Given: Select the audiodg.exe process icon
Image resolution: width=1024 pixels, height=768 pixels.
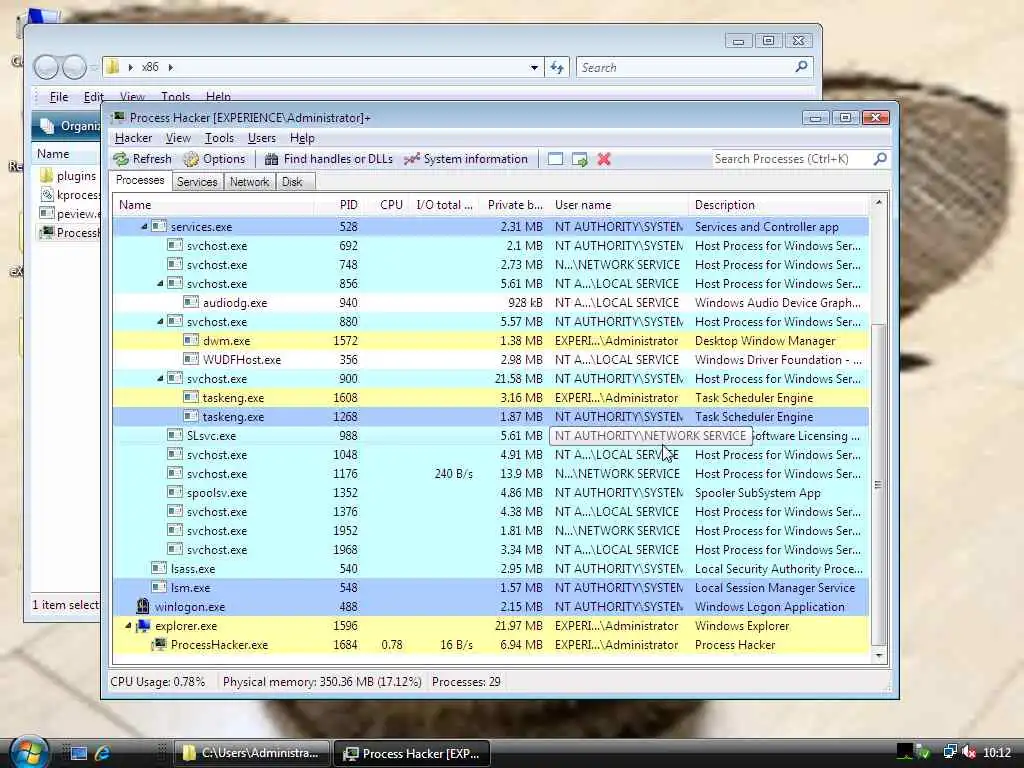Looking at the screenshot, I should tap(191, 302).
